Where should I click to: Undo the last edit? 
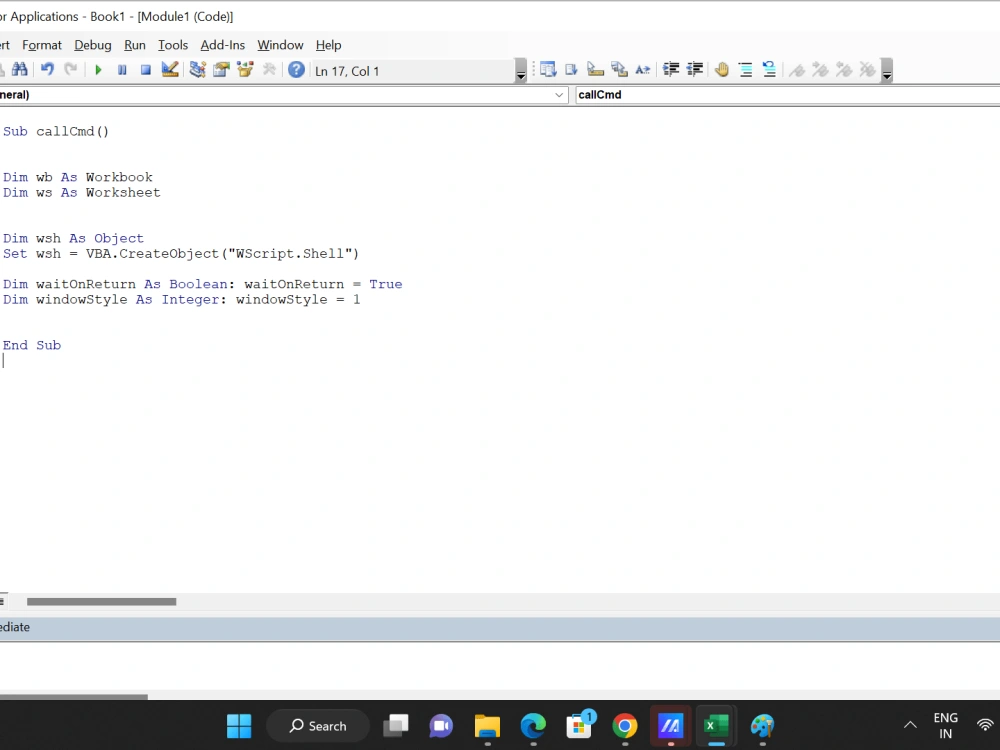point(47,70)
